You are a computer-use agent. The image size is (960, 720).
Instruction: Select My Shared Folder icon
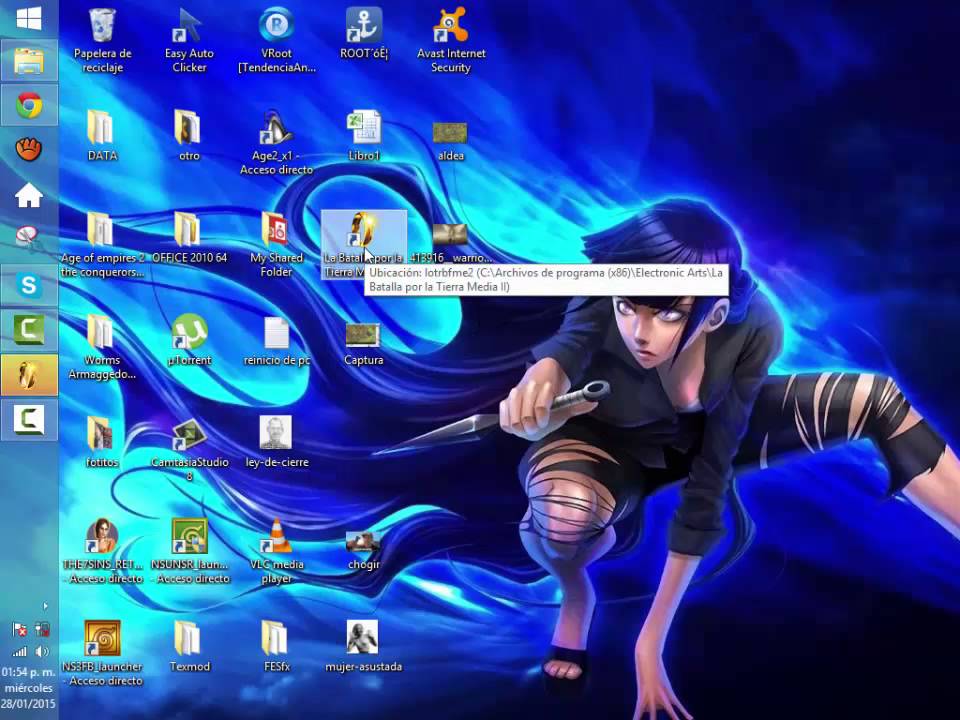coord(277,245)
